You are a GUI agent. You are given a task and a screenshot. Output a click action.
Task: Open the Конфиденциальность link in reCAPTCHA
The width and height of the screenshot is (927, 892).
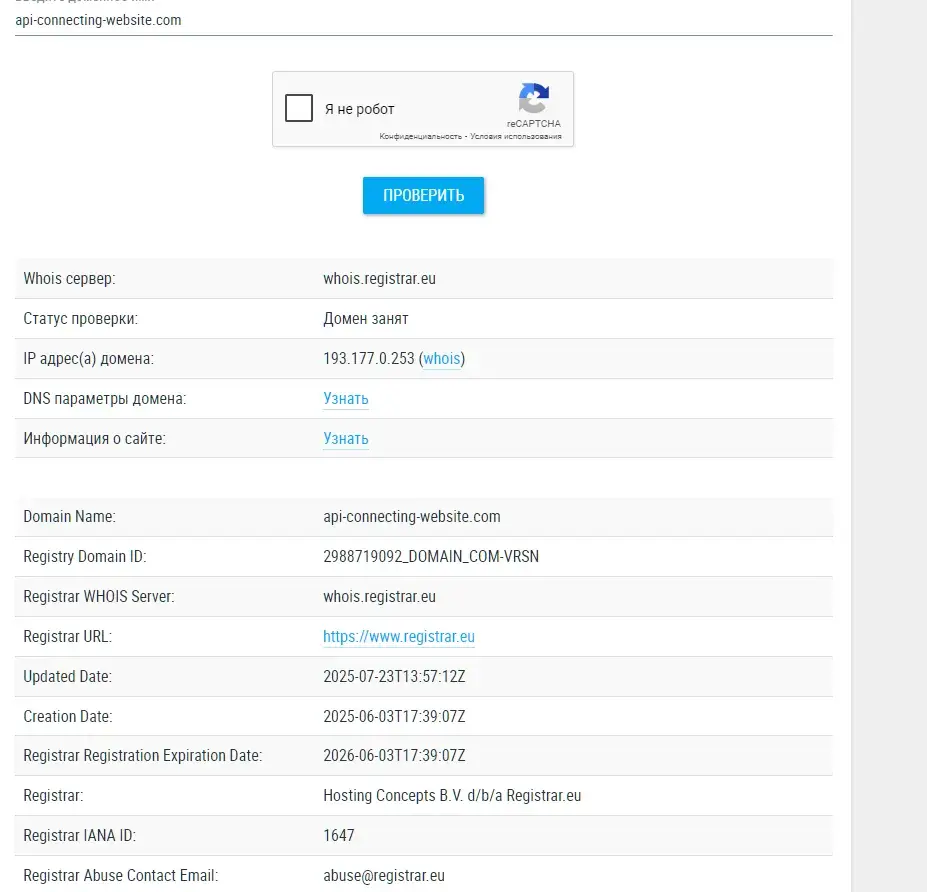(x=420, y=137)
